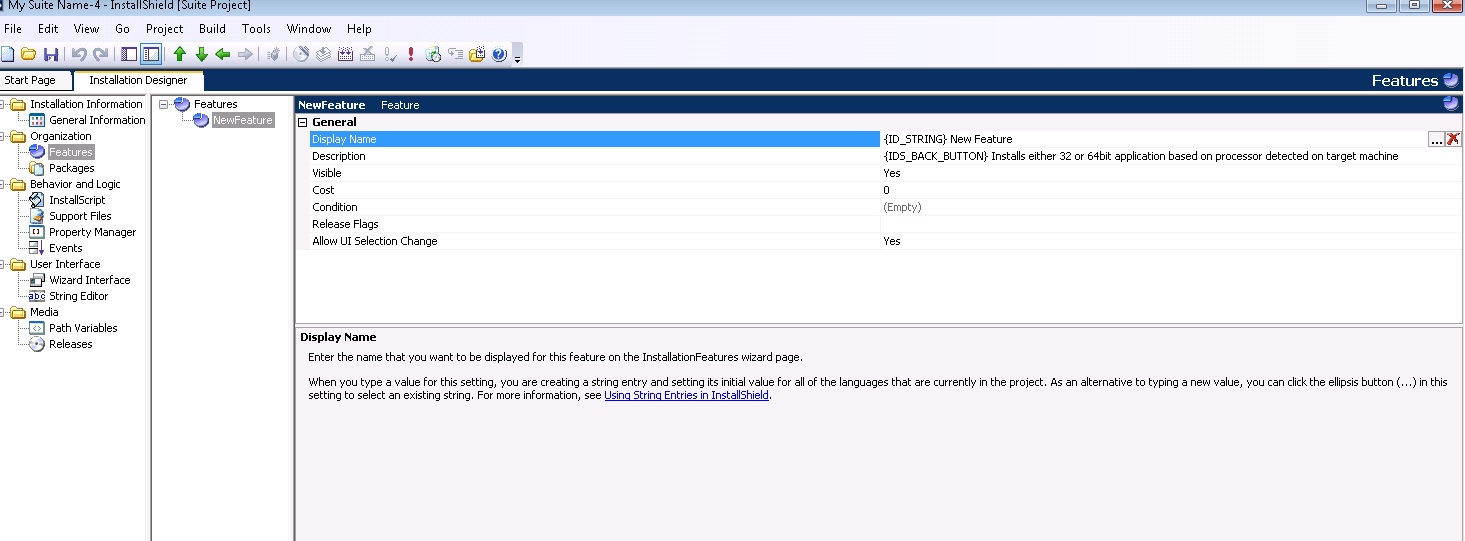Undo the last action in the toolbar
Screen dimensions: 1465x541
[x=79, y=54]
